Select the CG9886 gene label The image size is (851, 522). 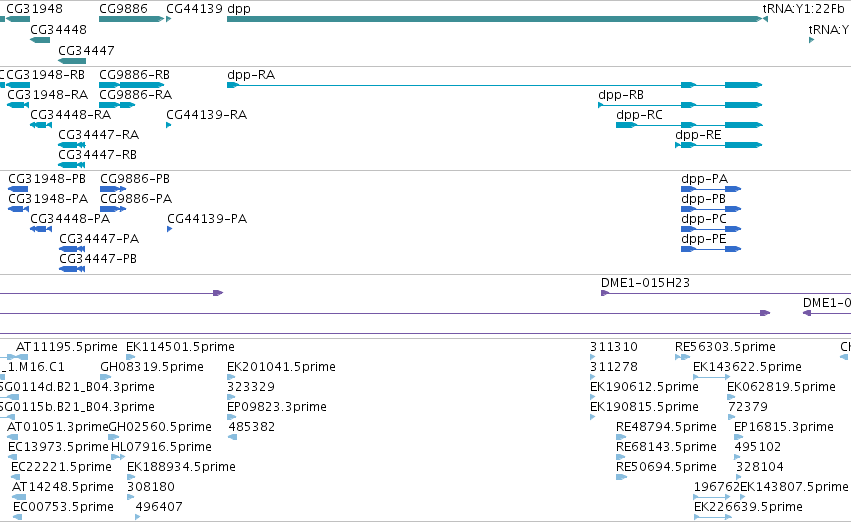tap(123, 9)
